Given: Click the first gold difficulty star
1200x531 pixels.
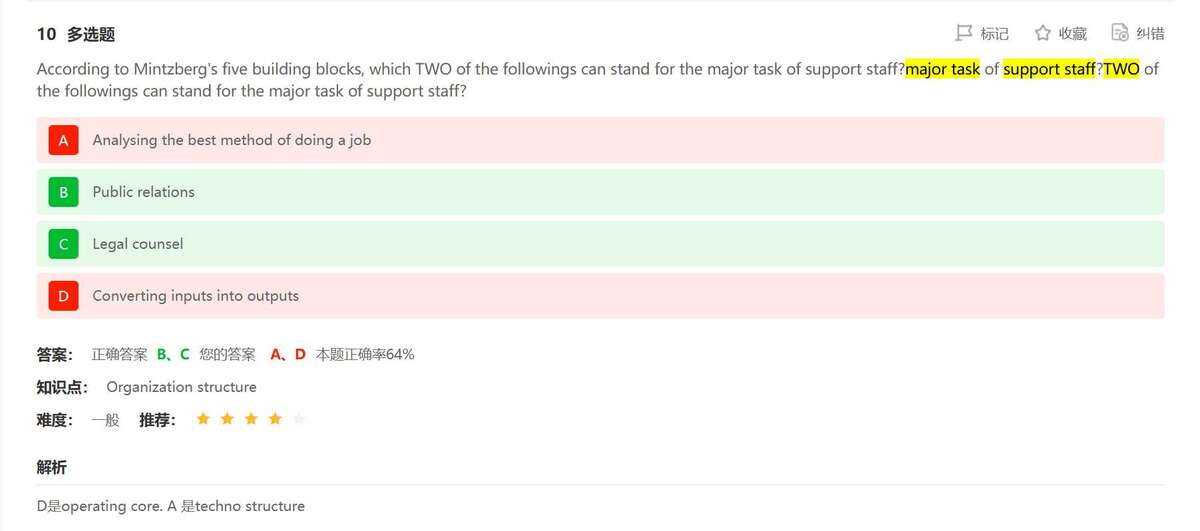Looking at the screenshot, I should (x=203, y=419).
